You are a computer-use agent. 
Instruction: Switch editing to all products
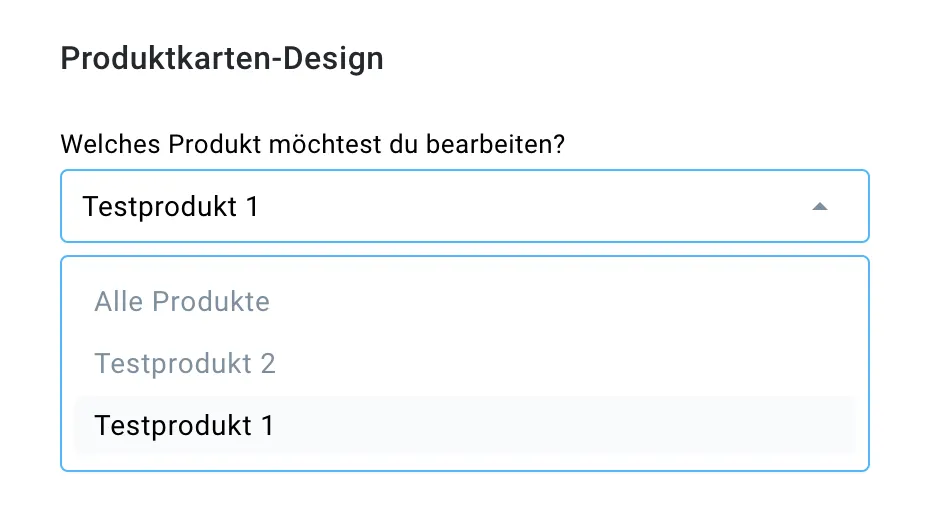pyautogui.click(x=464, y=301)
